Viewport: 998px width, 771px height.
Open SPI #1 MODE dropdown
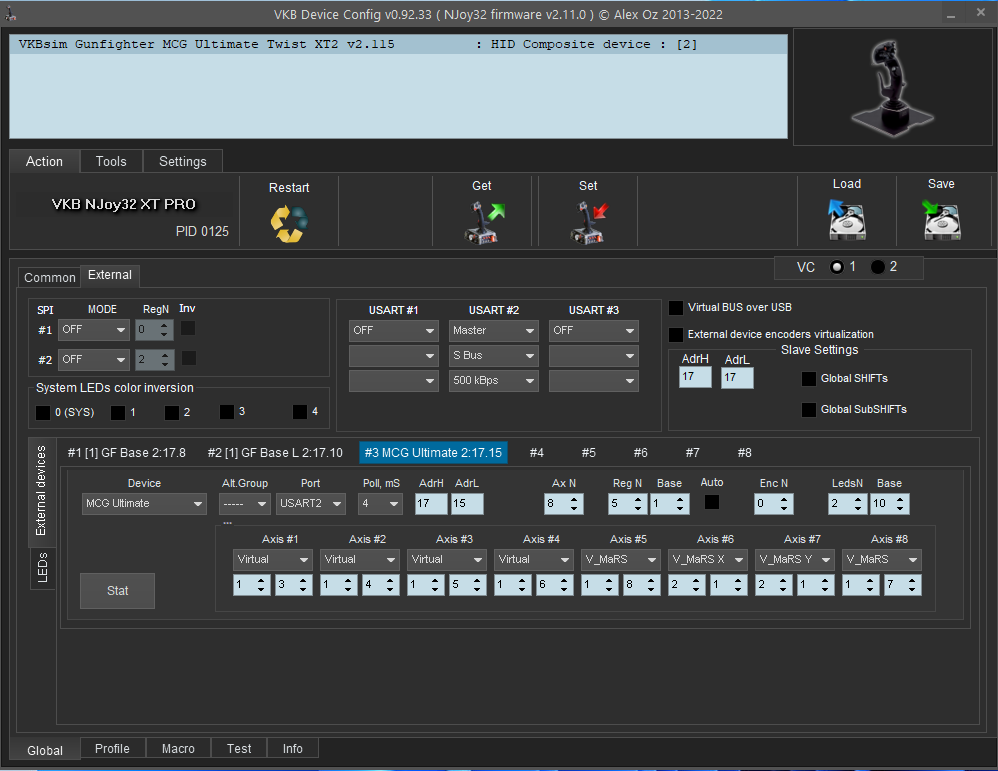(x=94, y=330)
